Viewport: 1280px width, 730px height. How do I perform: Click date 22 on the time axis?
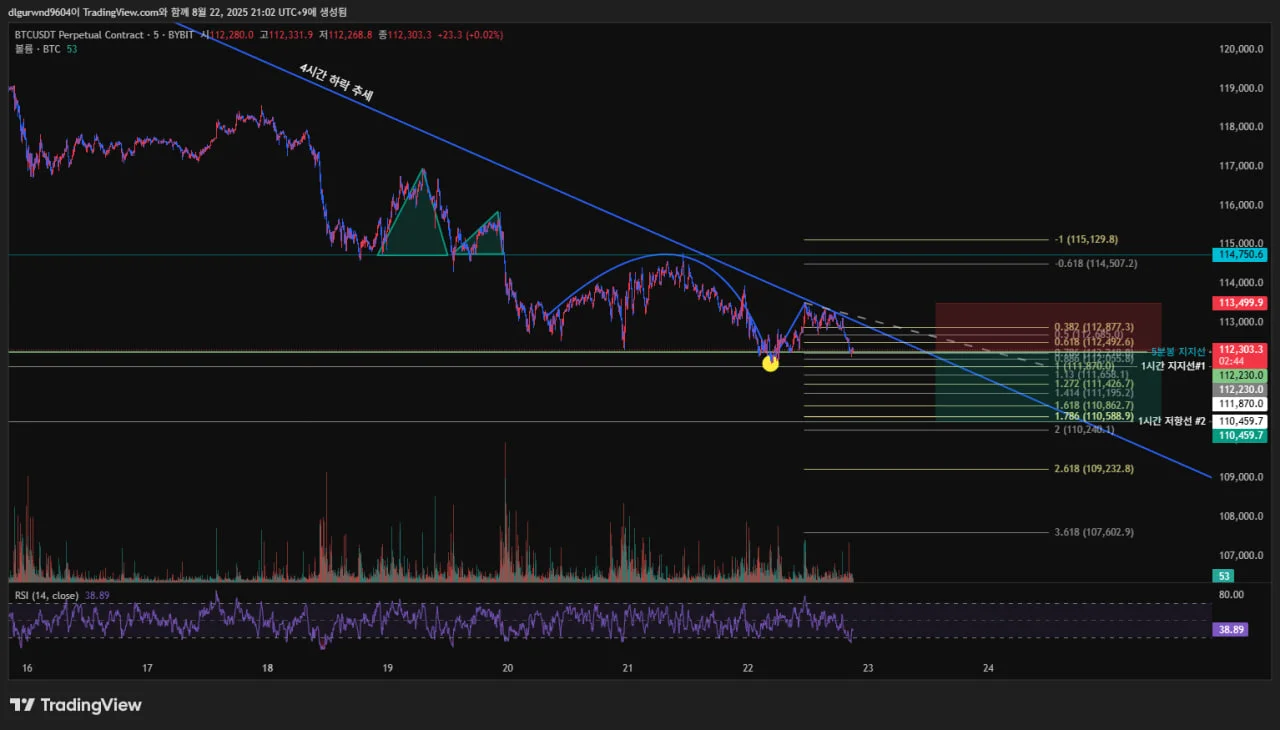tap(748, 668)
